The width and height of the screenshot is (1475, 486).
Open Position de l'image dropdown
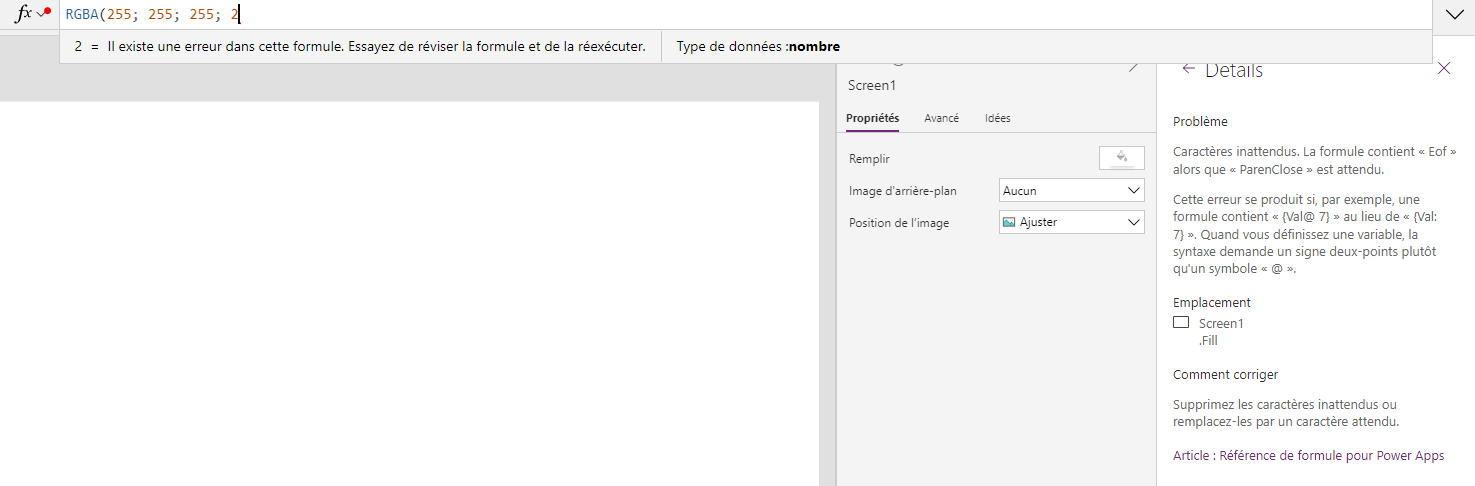tap(1072, 222)
